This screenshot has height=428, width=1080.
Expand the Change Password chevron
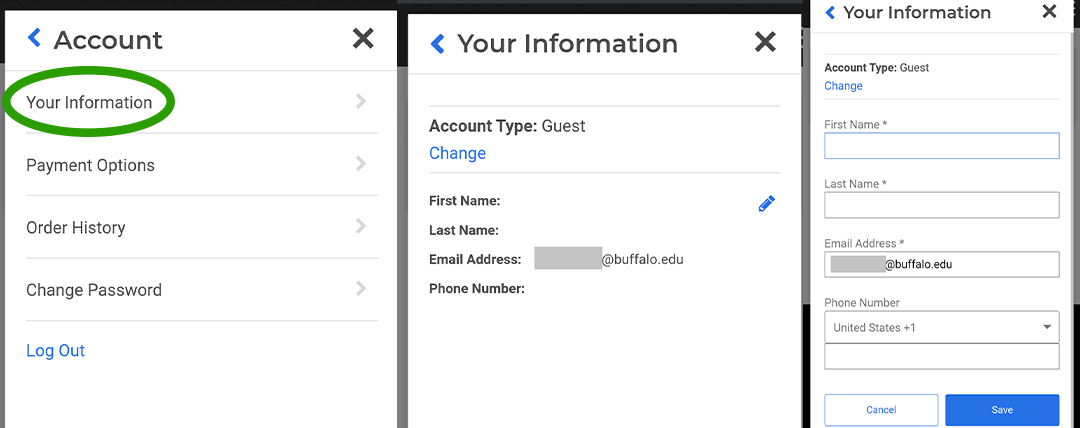[x=361, y=288]
